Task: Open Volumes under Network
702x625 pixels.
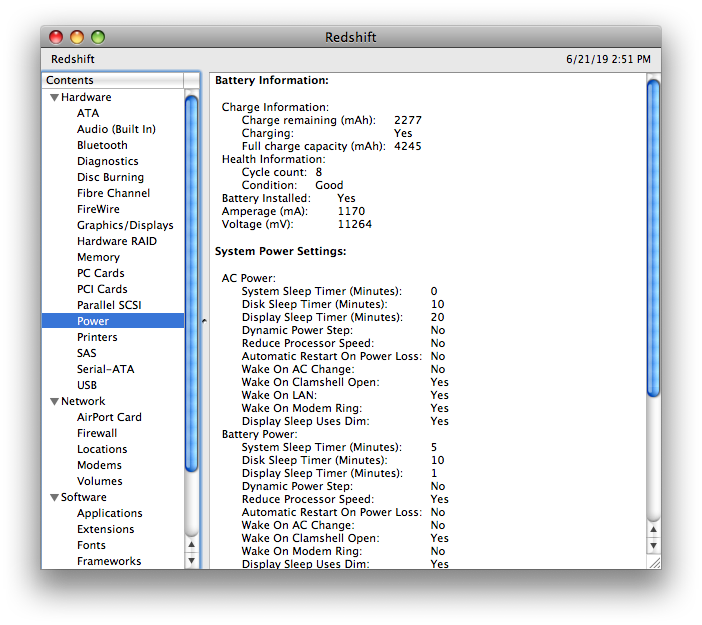Action: coord(99,481)
